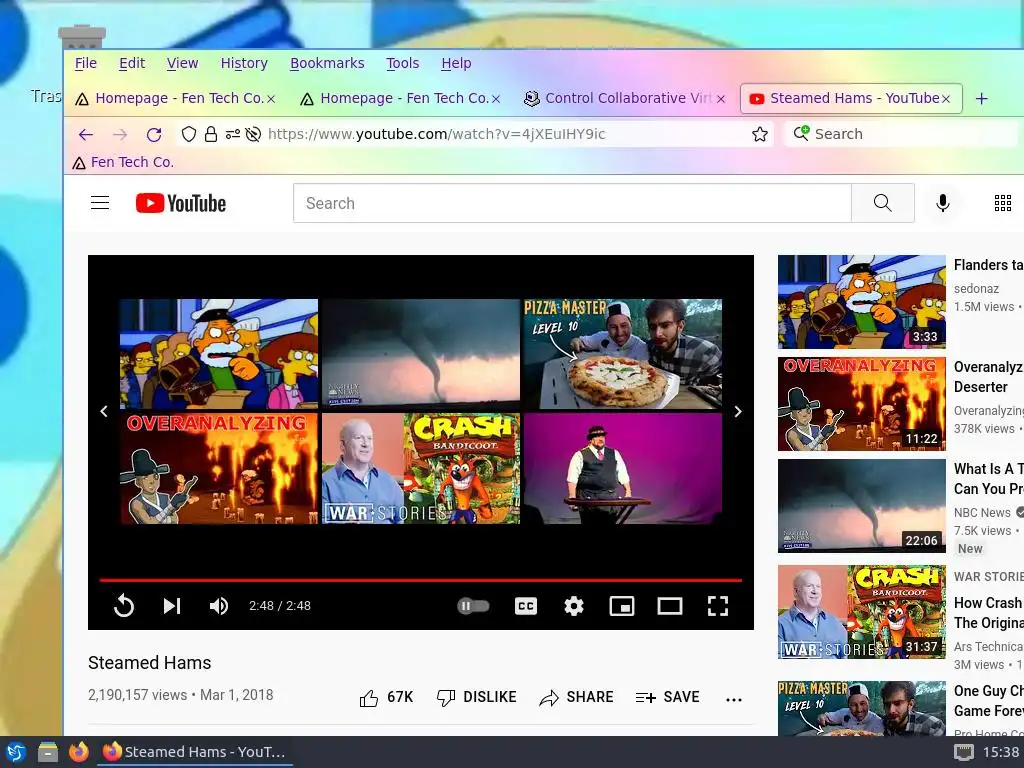Show next endscreen suggestions arrow
1024x768 pixels.
[x=738, y=411]
